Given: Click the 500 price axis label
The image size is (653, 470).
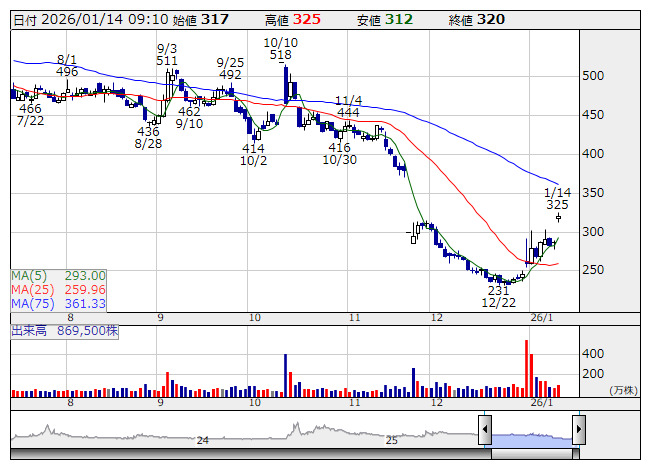Looking at the screenshot, I should [x=593, y=76].
